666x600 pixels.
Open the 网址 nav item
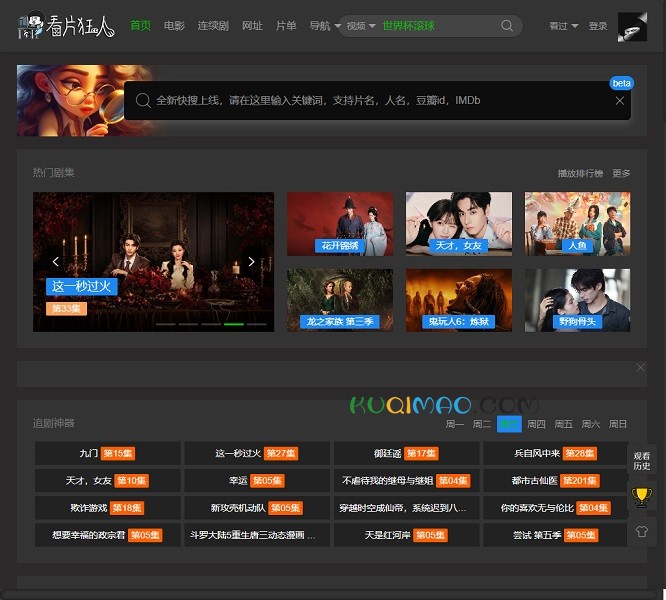click(x=252, y=26)
